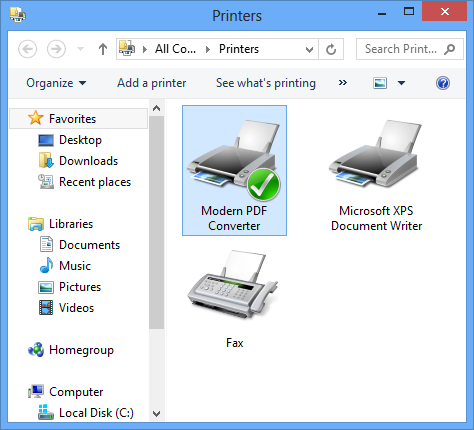Click navigation pane scroll up arrow

pos(156,108)
